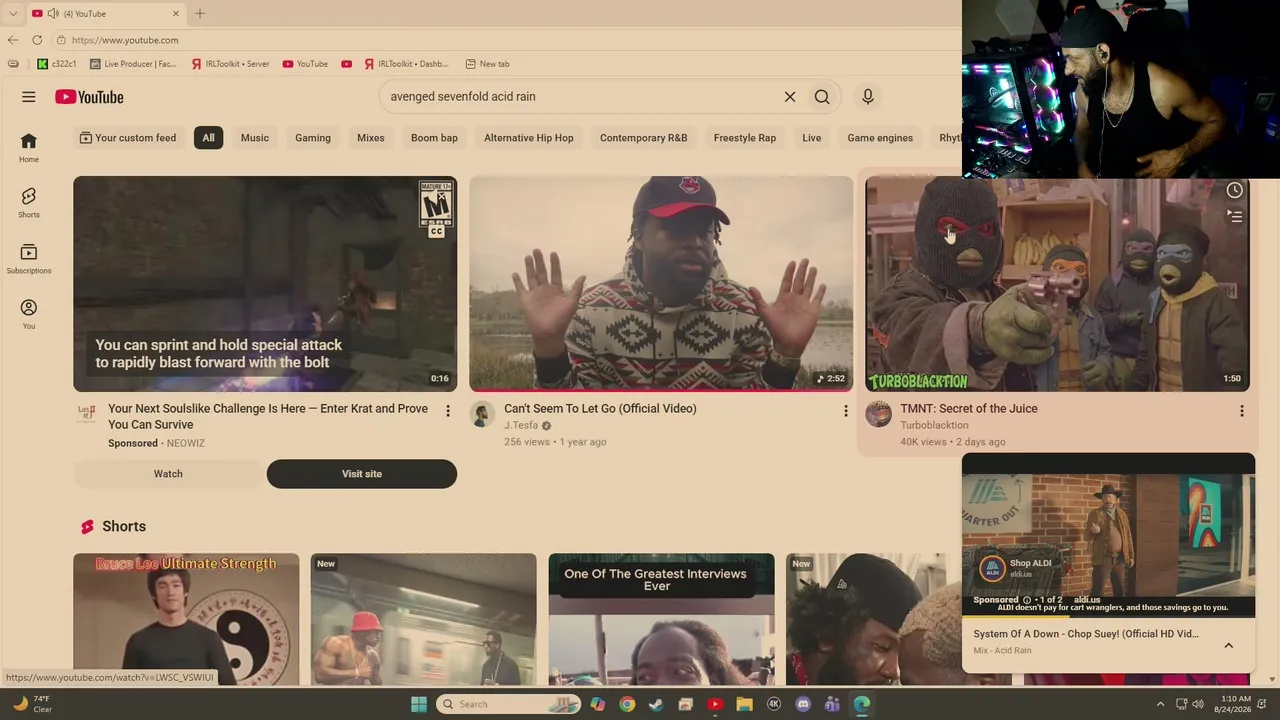
Task: Filter feed by Boom bap chip
Action: coord(434,138)
